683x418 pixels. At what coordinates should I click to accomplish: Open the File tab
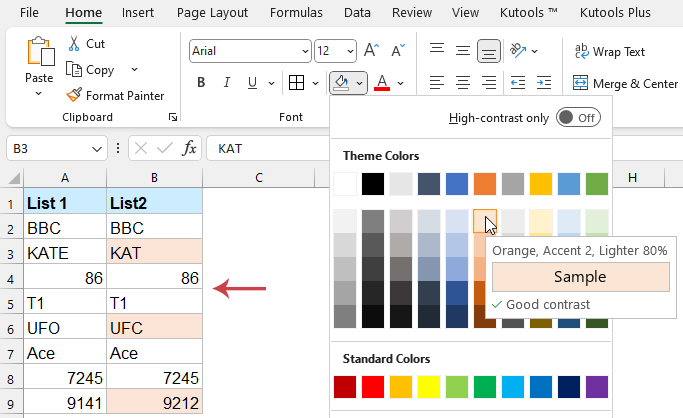[29, 13]
